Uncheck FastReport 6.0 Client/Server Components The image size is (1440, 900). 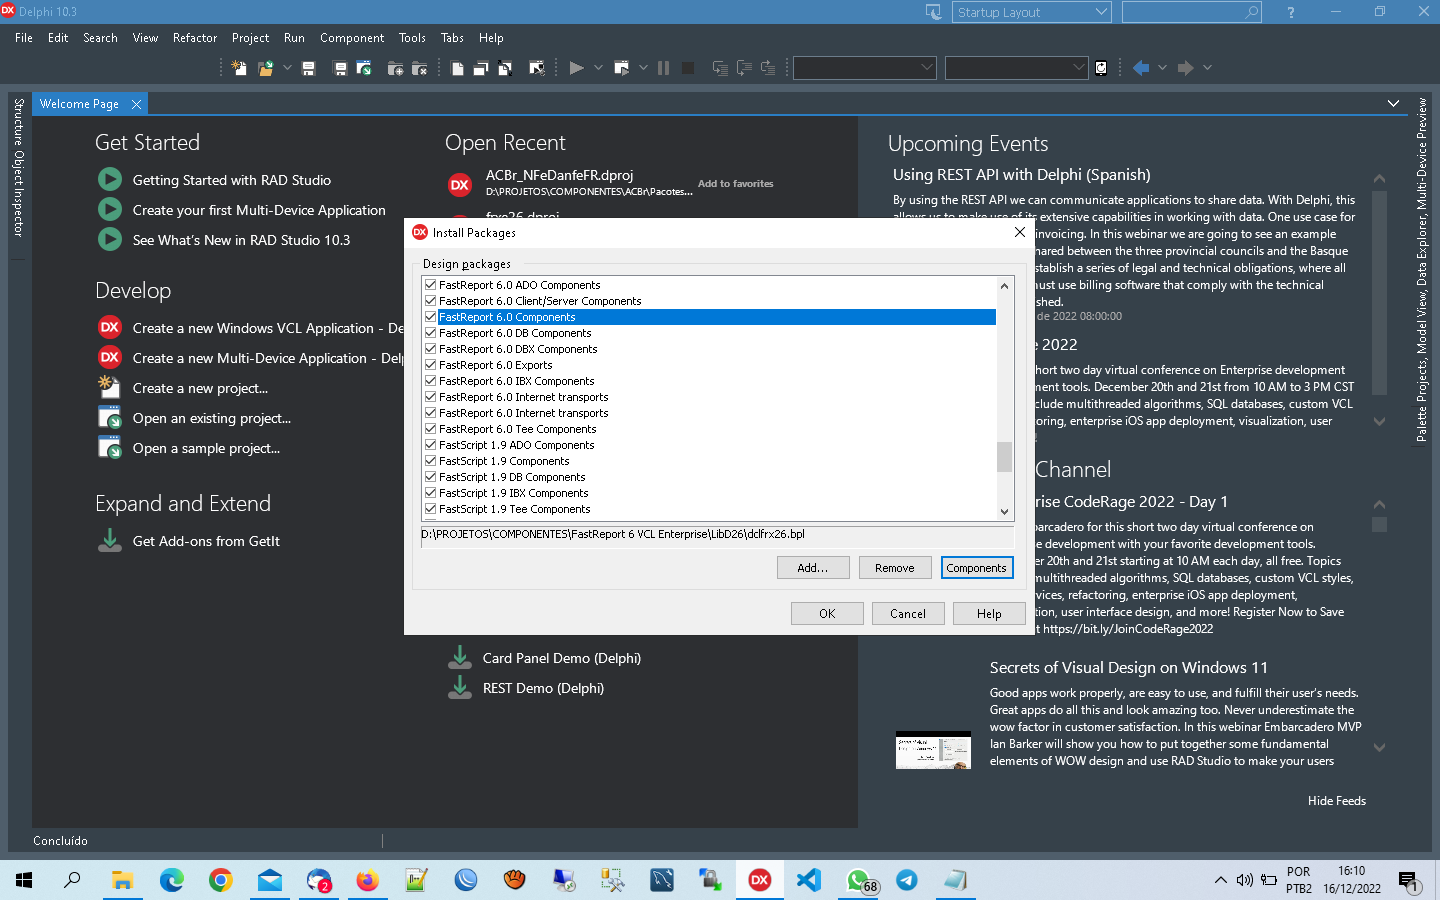click(x=431, y=301)
